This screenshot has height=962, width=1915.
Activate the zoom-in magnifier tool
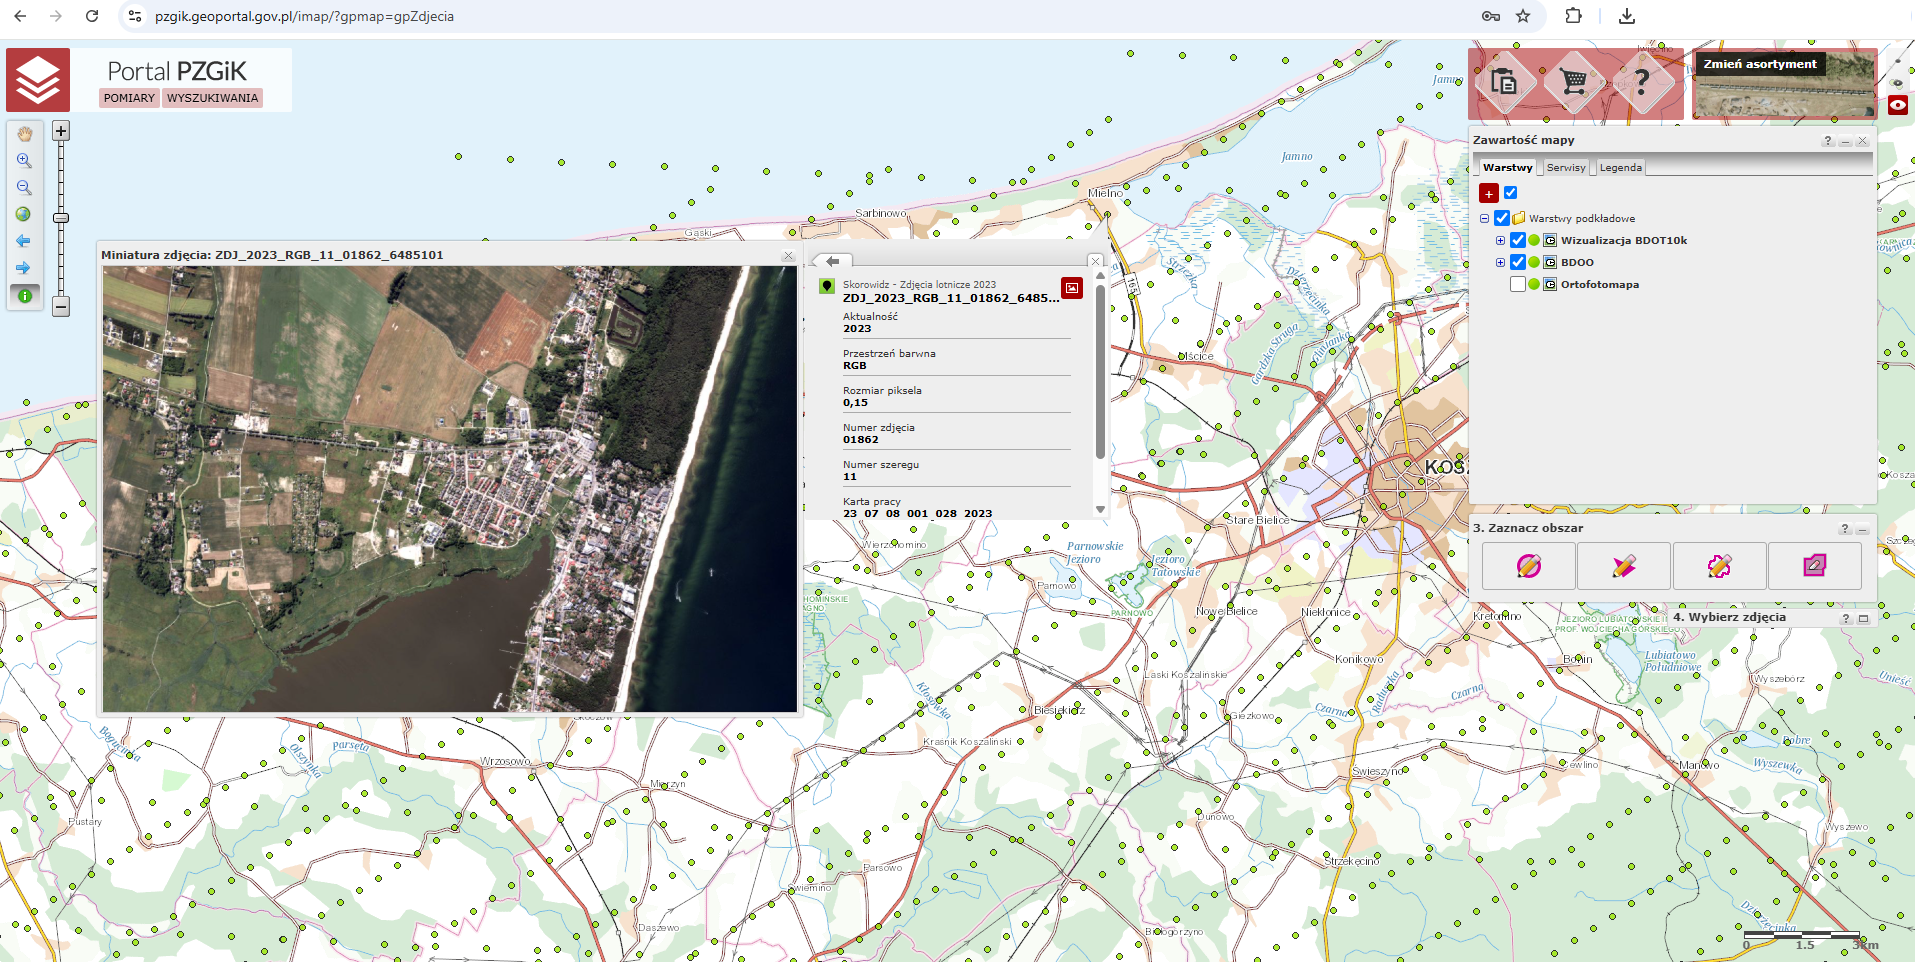(x=24, y=161)
